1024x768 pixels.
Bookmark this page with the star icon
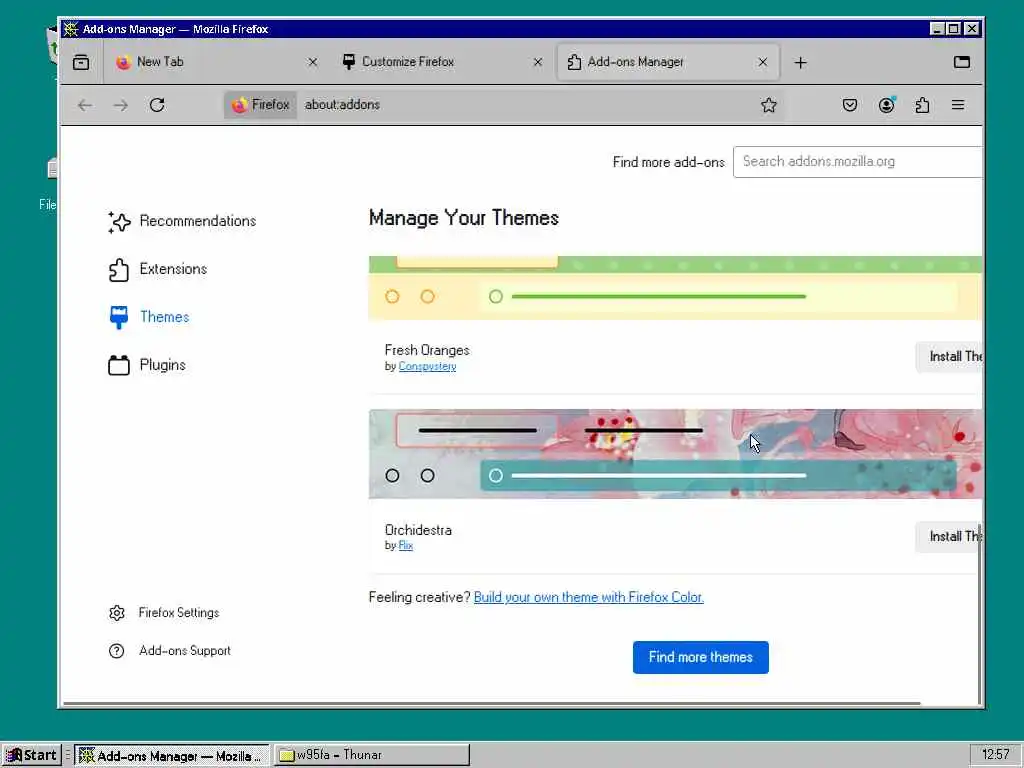point(769,105)
